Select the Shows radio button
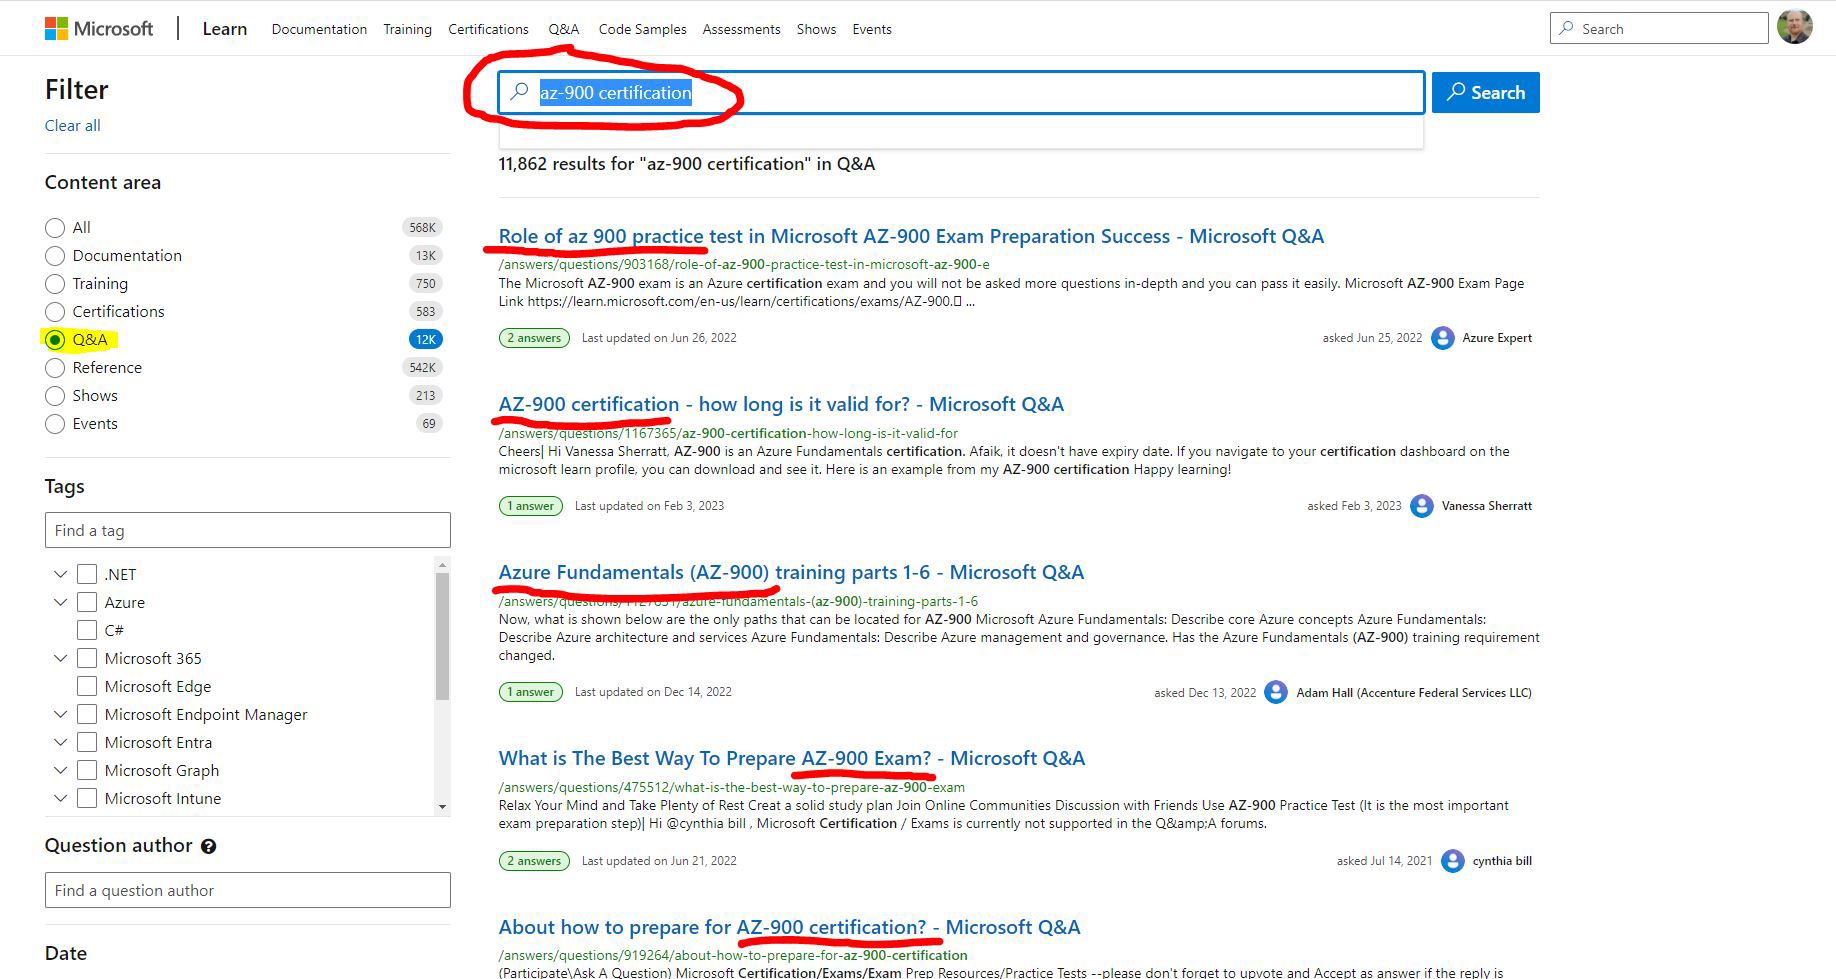Viewport: 1836px width, 979px height. (55, 396)
